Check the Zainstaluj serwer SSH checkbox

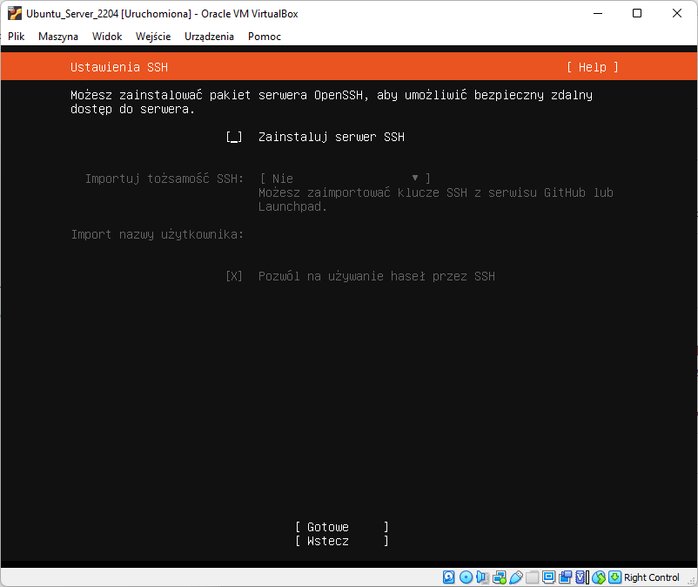[234, 137]
